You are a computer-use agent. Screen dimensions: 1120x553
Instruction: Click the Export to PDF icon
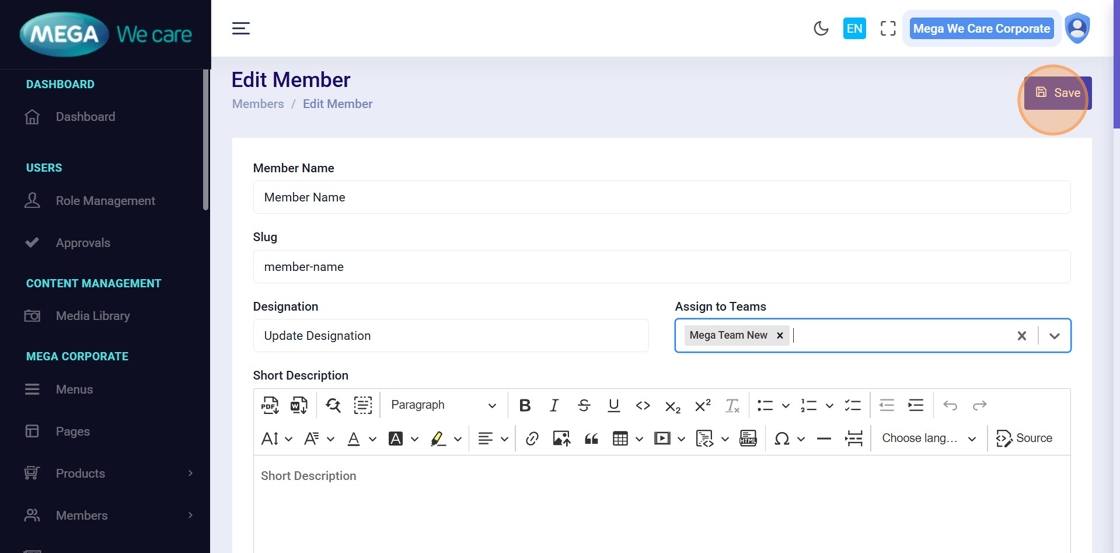pyautogui.click(x=270, y=405)
